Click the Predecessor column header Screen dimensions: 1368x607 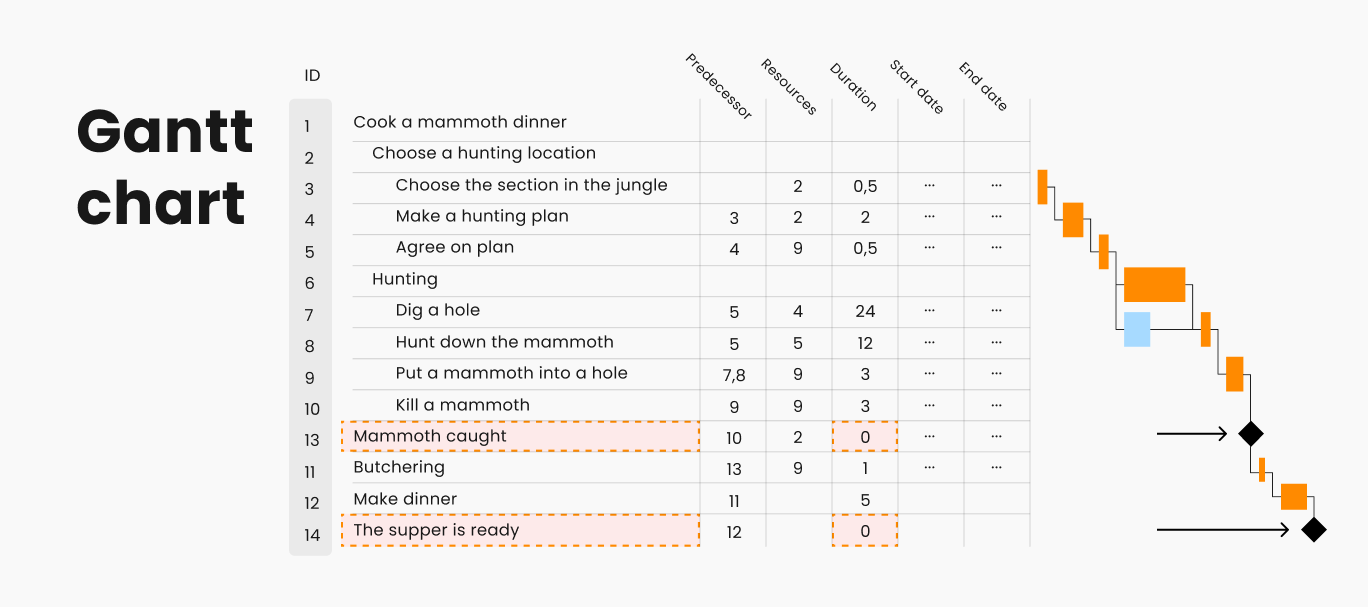coord(718,86)
